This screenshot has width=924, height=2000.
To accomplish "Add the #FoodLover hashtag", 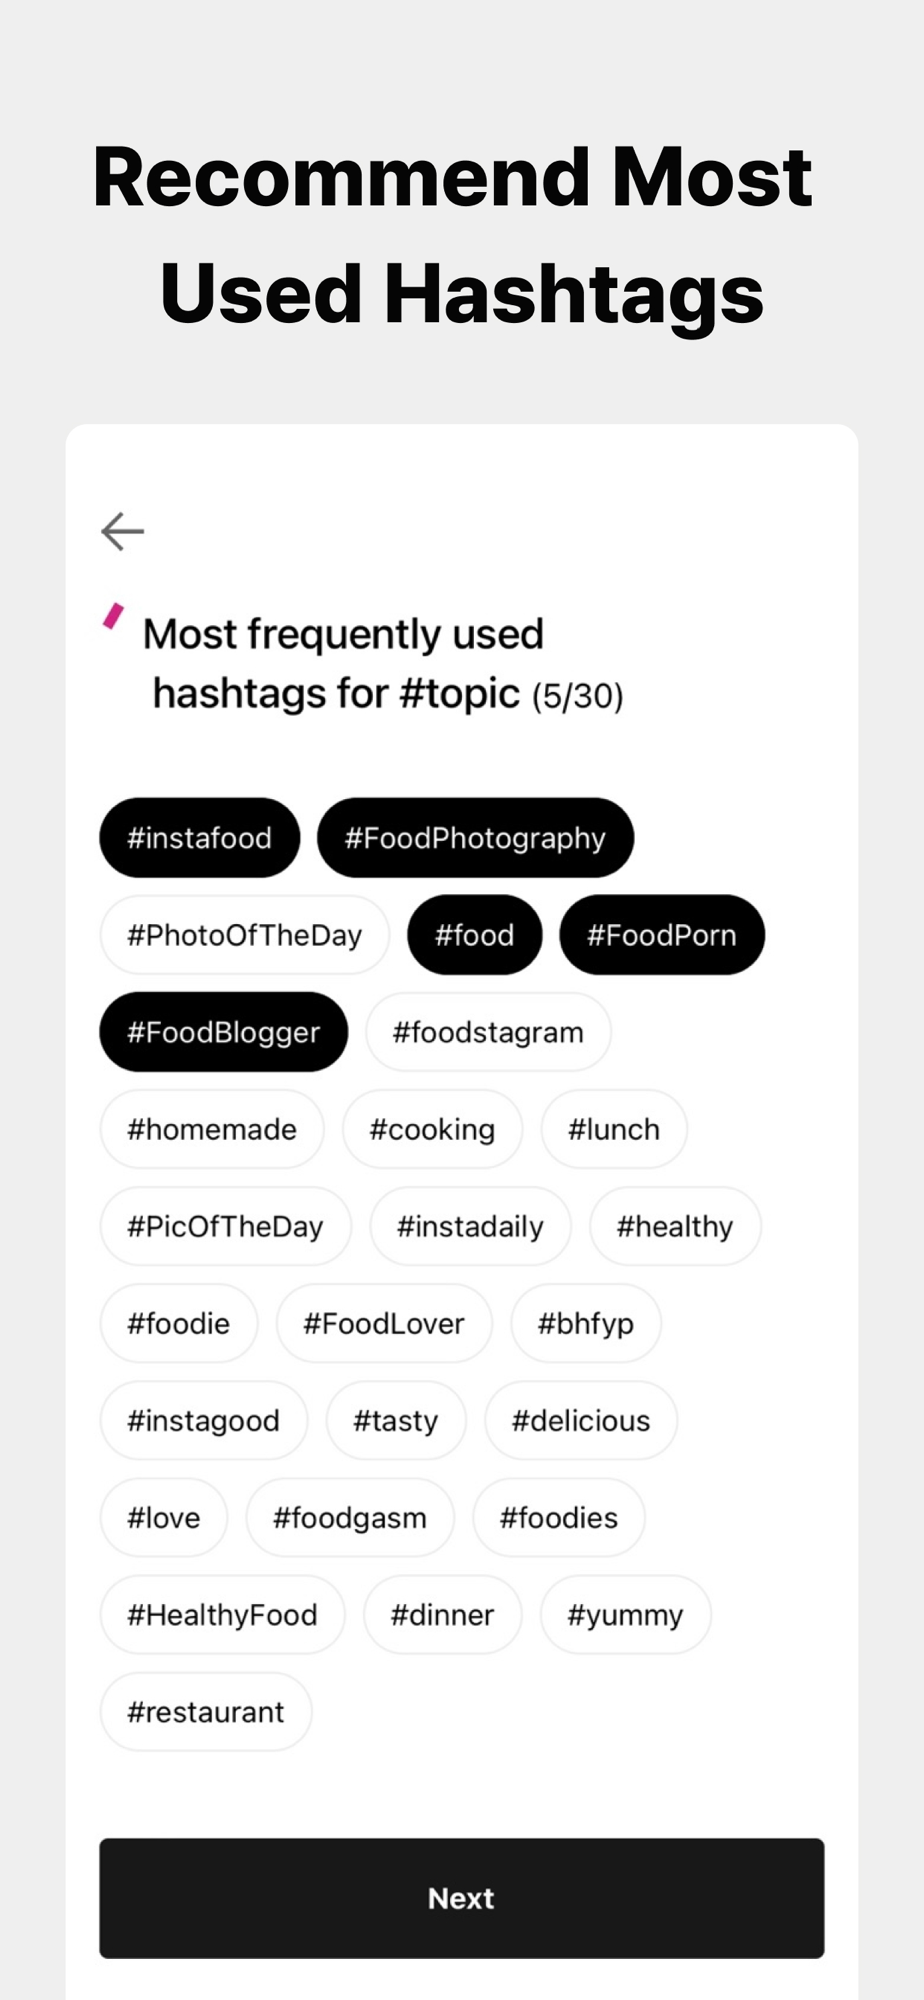I will pyautogui.click(x=384, y=1323).
